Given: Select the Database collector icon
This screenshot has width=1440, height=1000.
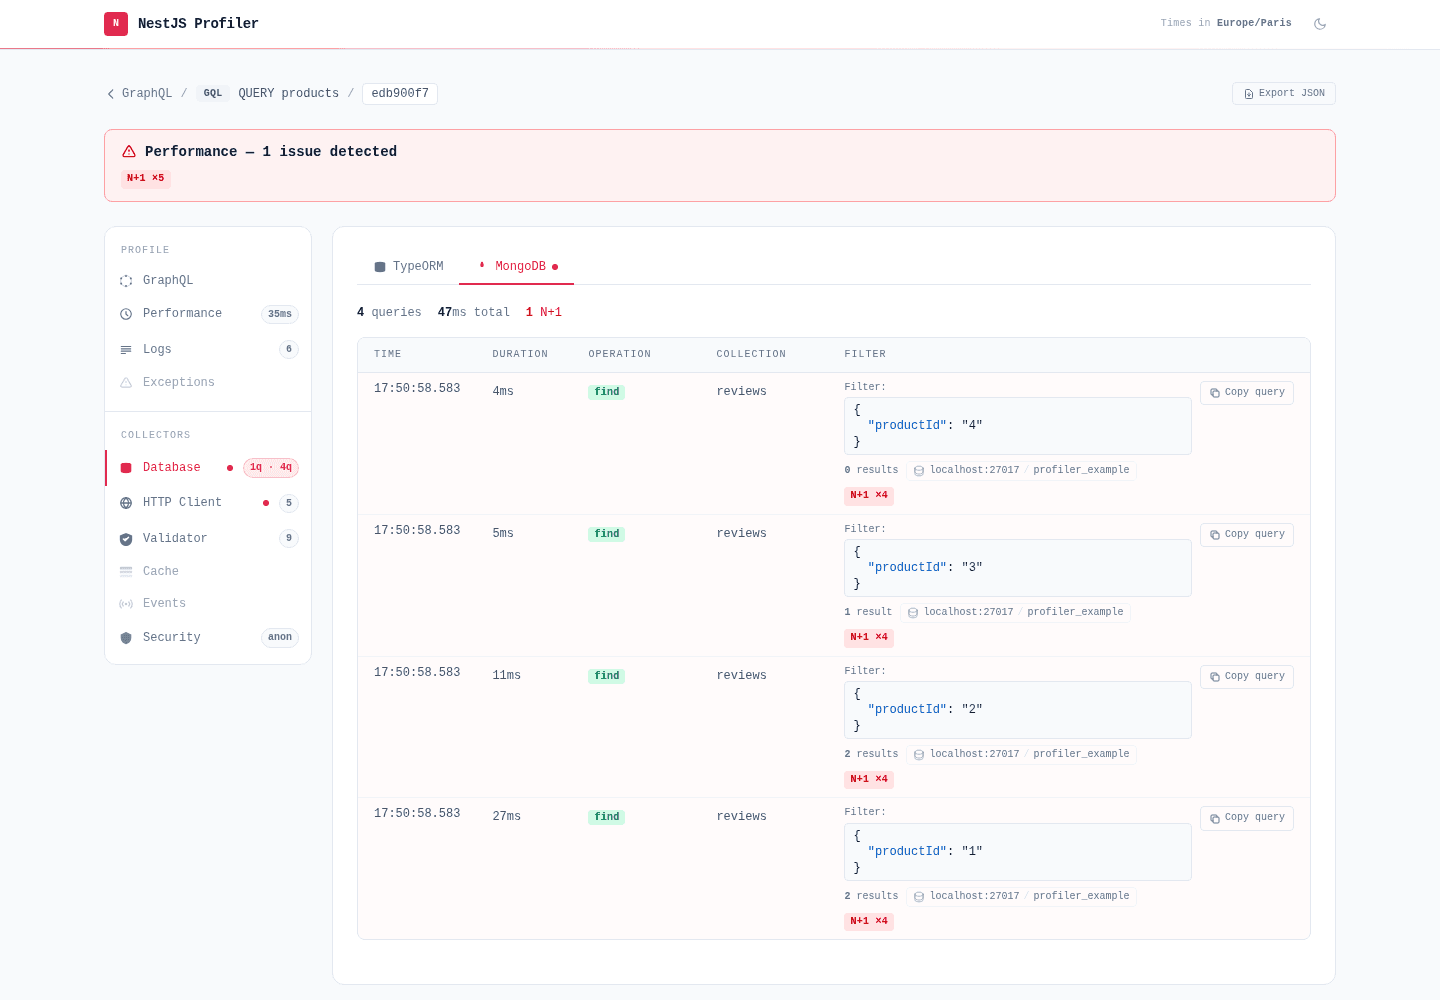Looking at the screenshot, I should point(126,468).
